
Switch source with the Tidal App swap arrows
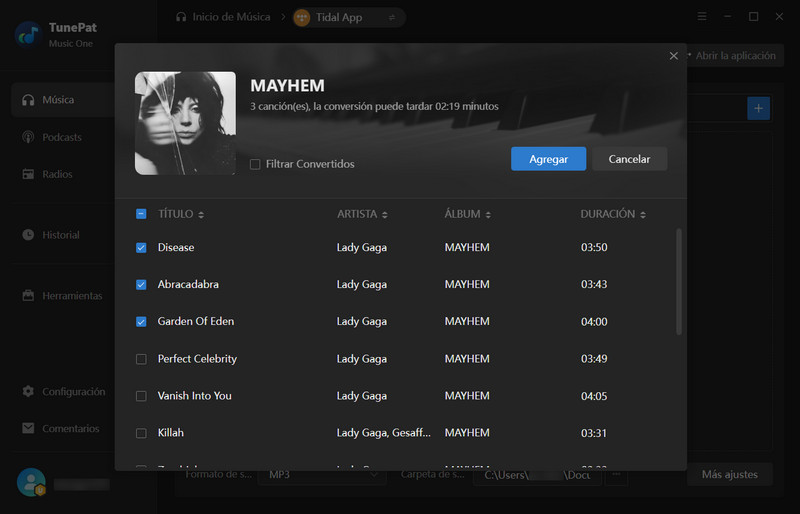[x=392, y=18]
